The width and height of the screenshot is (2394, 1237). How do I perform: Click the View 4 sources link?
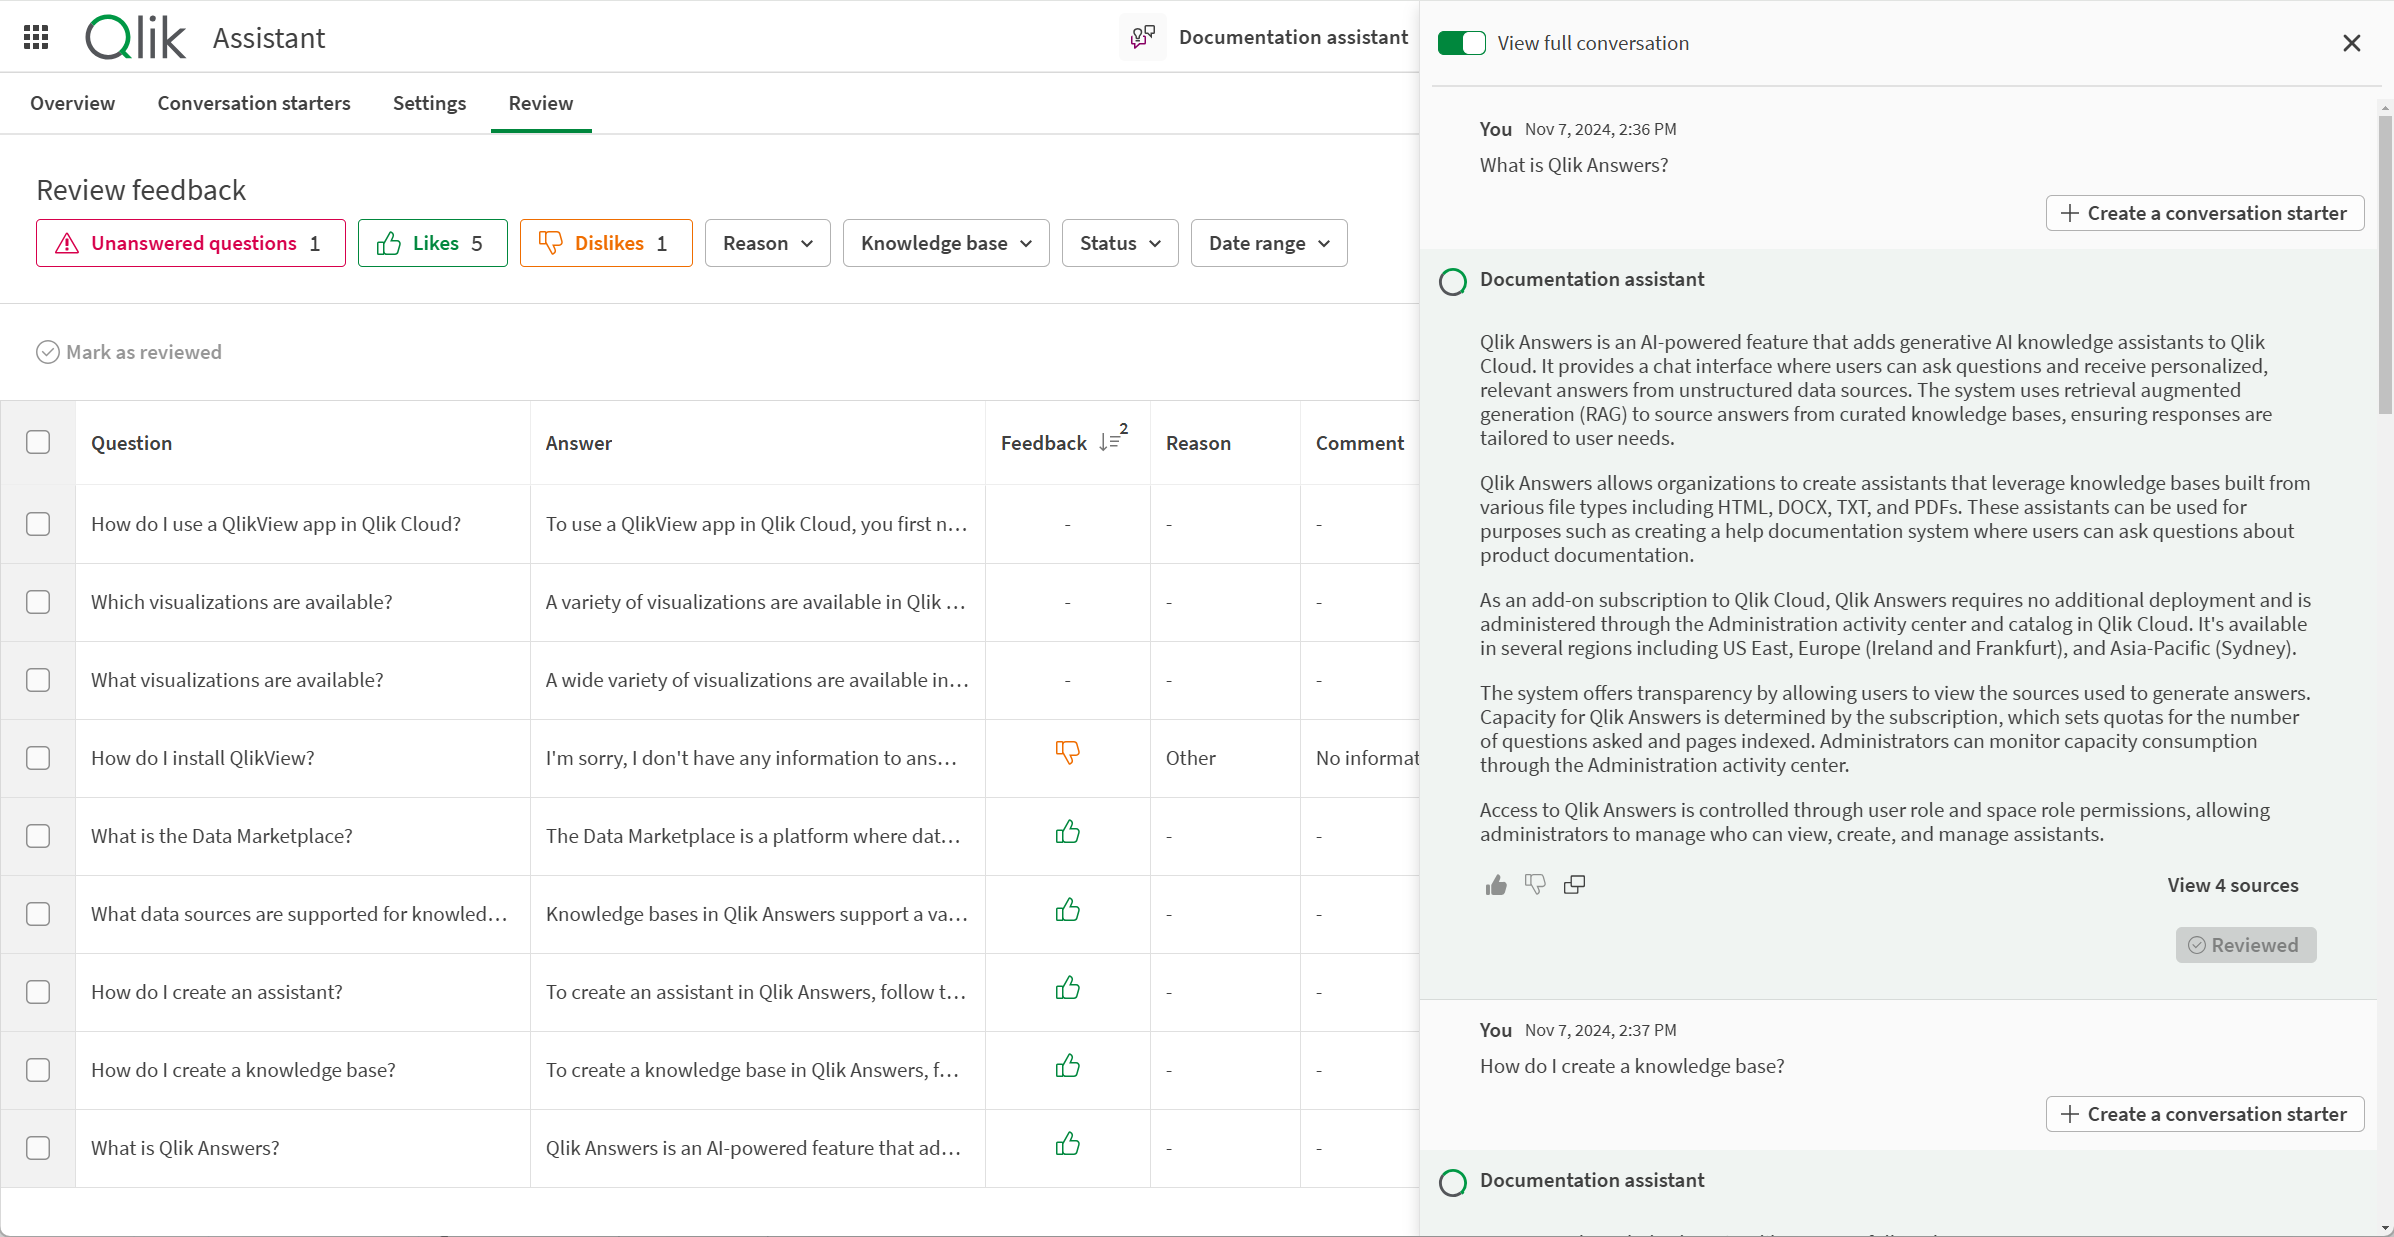(x=2233, y=885)
